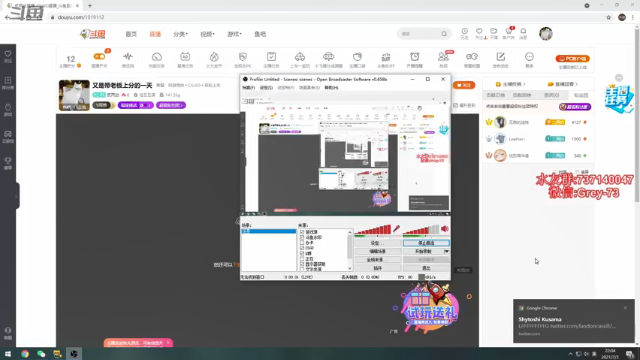Viewport: 640px width, 360px height.
Task: Go to the 首页 home navigation item
Action: click(131, 34)
